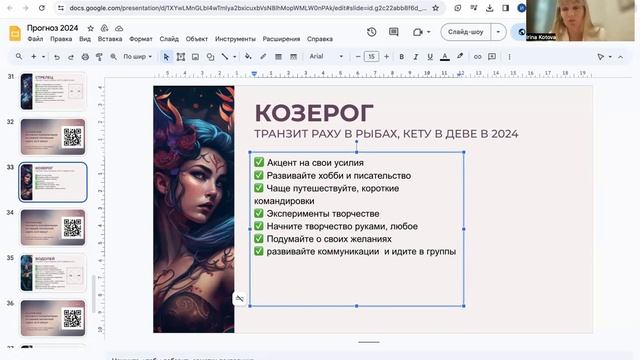The image size is (640, 360).
Task: Open browser downloads
Action: [489, 8]
